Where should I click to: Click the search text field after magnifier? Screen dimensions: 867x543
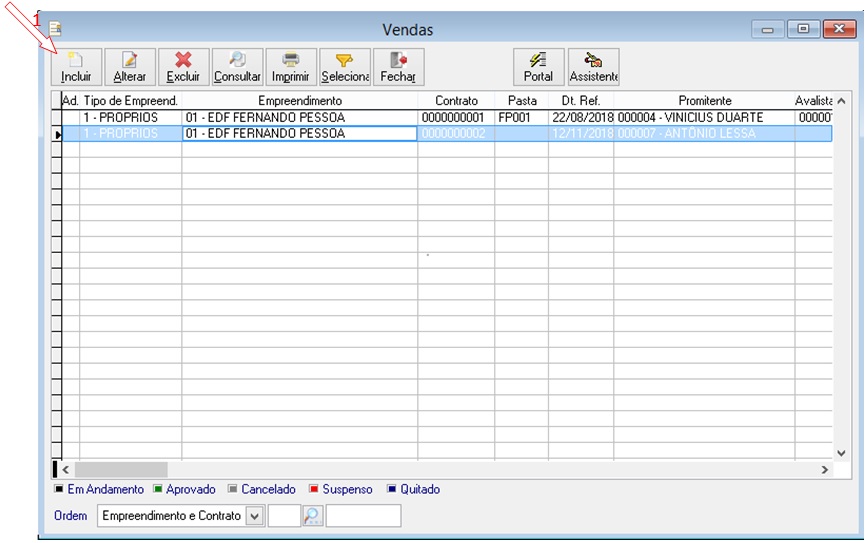[363, 516]
